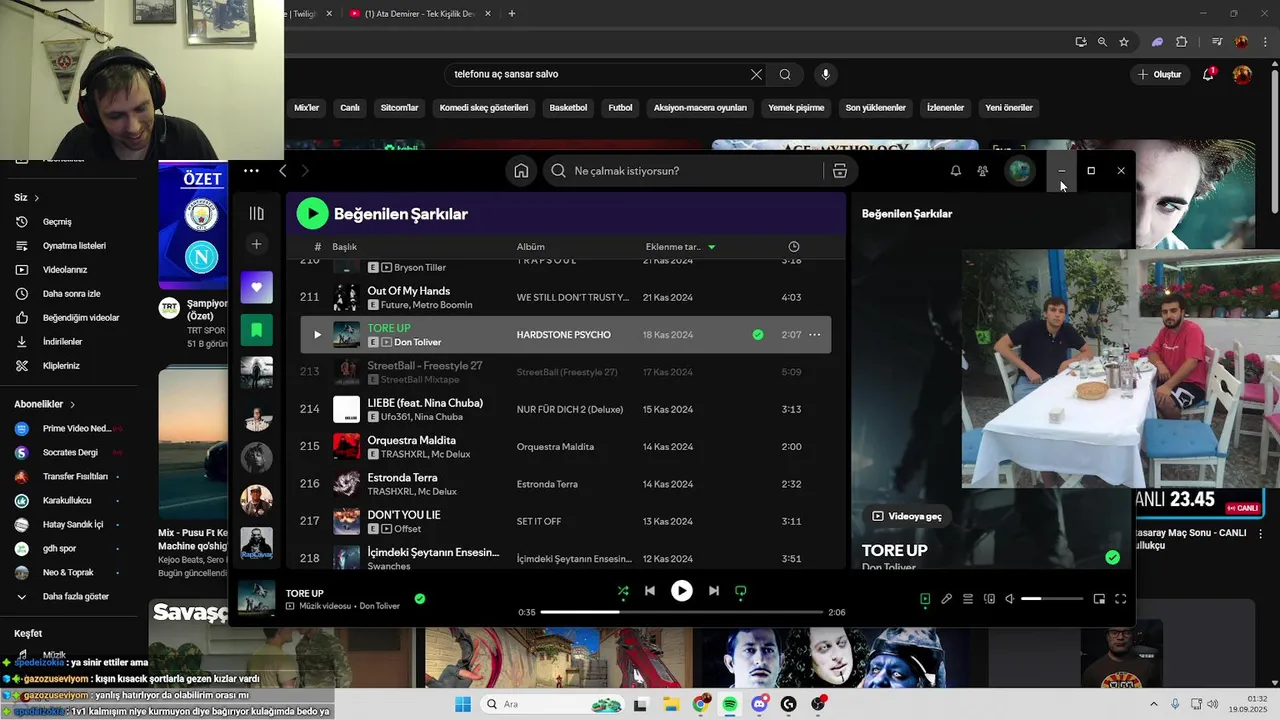Image resolution: width=1280 pixels, height=720 pixels.
Task: Open YouTube Geçmiş in sidebar
Action: pos(57,222)
